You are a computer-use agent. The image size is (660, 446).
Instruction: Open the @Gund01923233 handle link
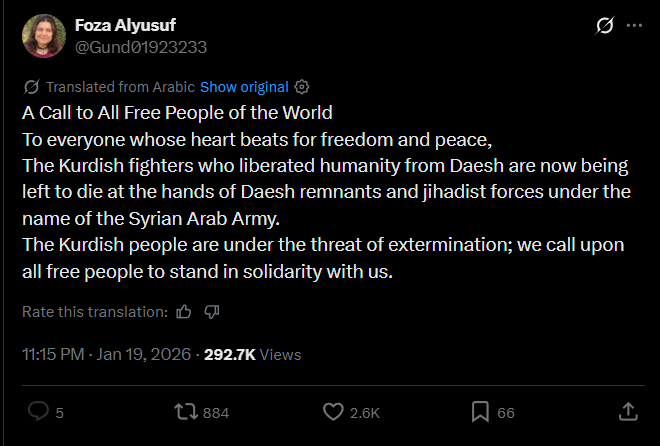coord(141,46)
